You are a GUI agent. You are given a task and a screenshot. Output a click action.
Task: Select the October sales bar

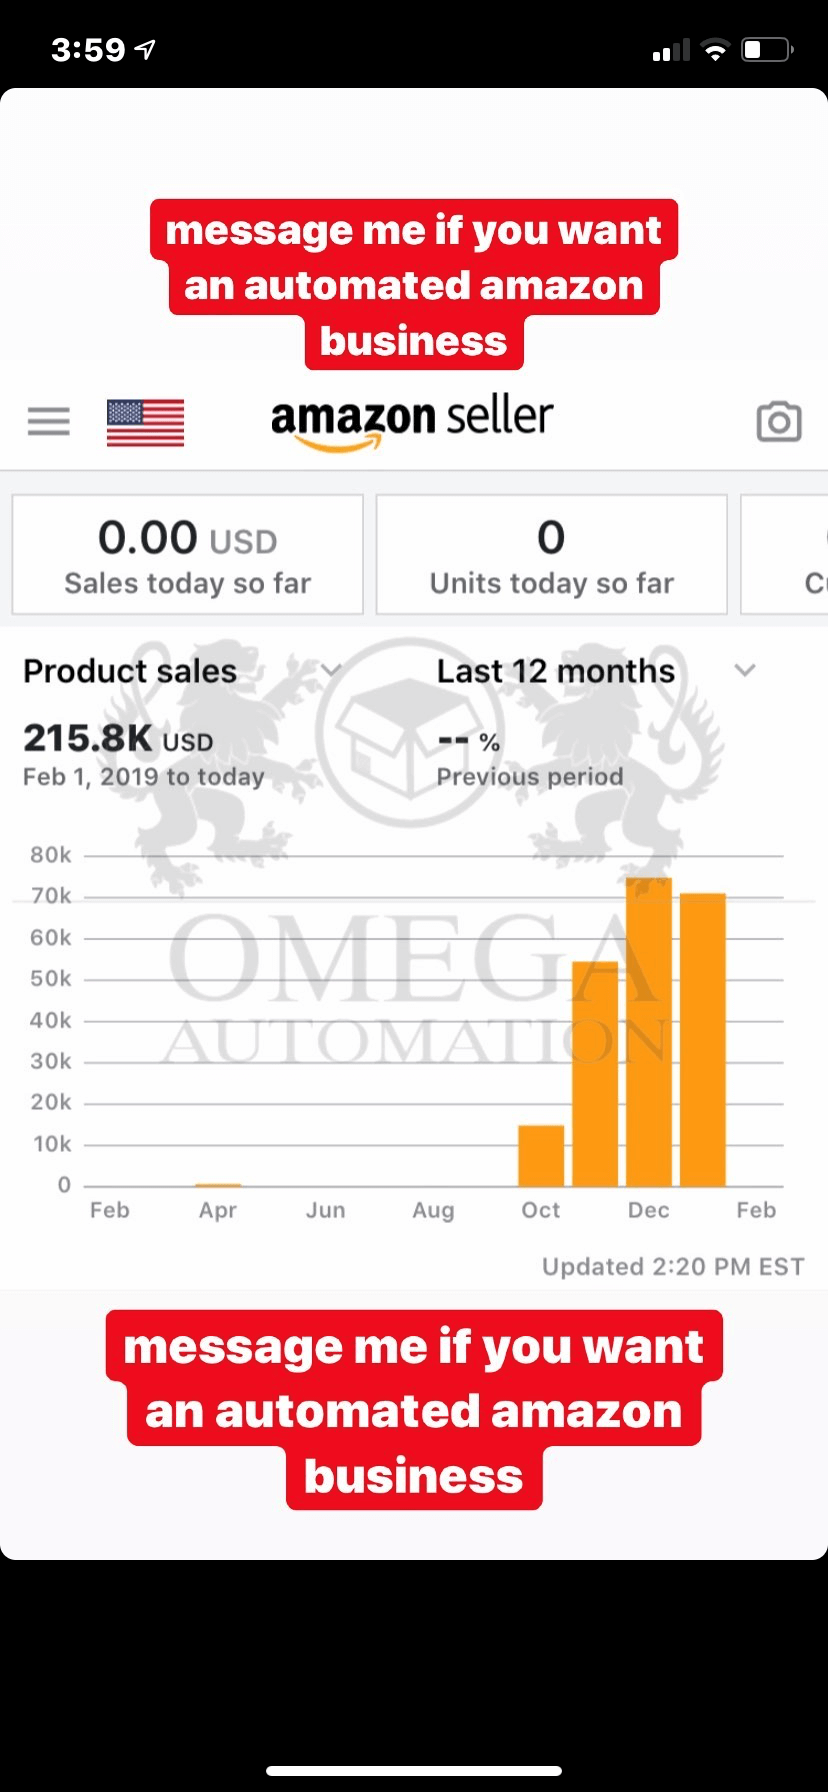pyautogui.click(x=541, y=1156)
